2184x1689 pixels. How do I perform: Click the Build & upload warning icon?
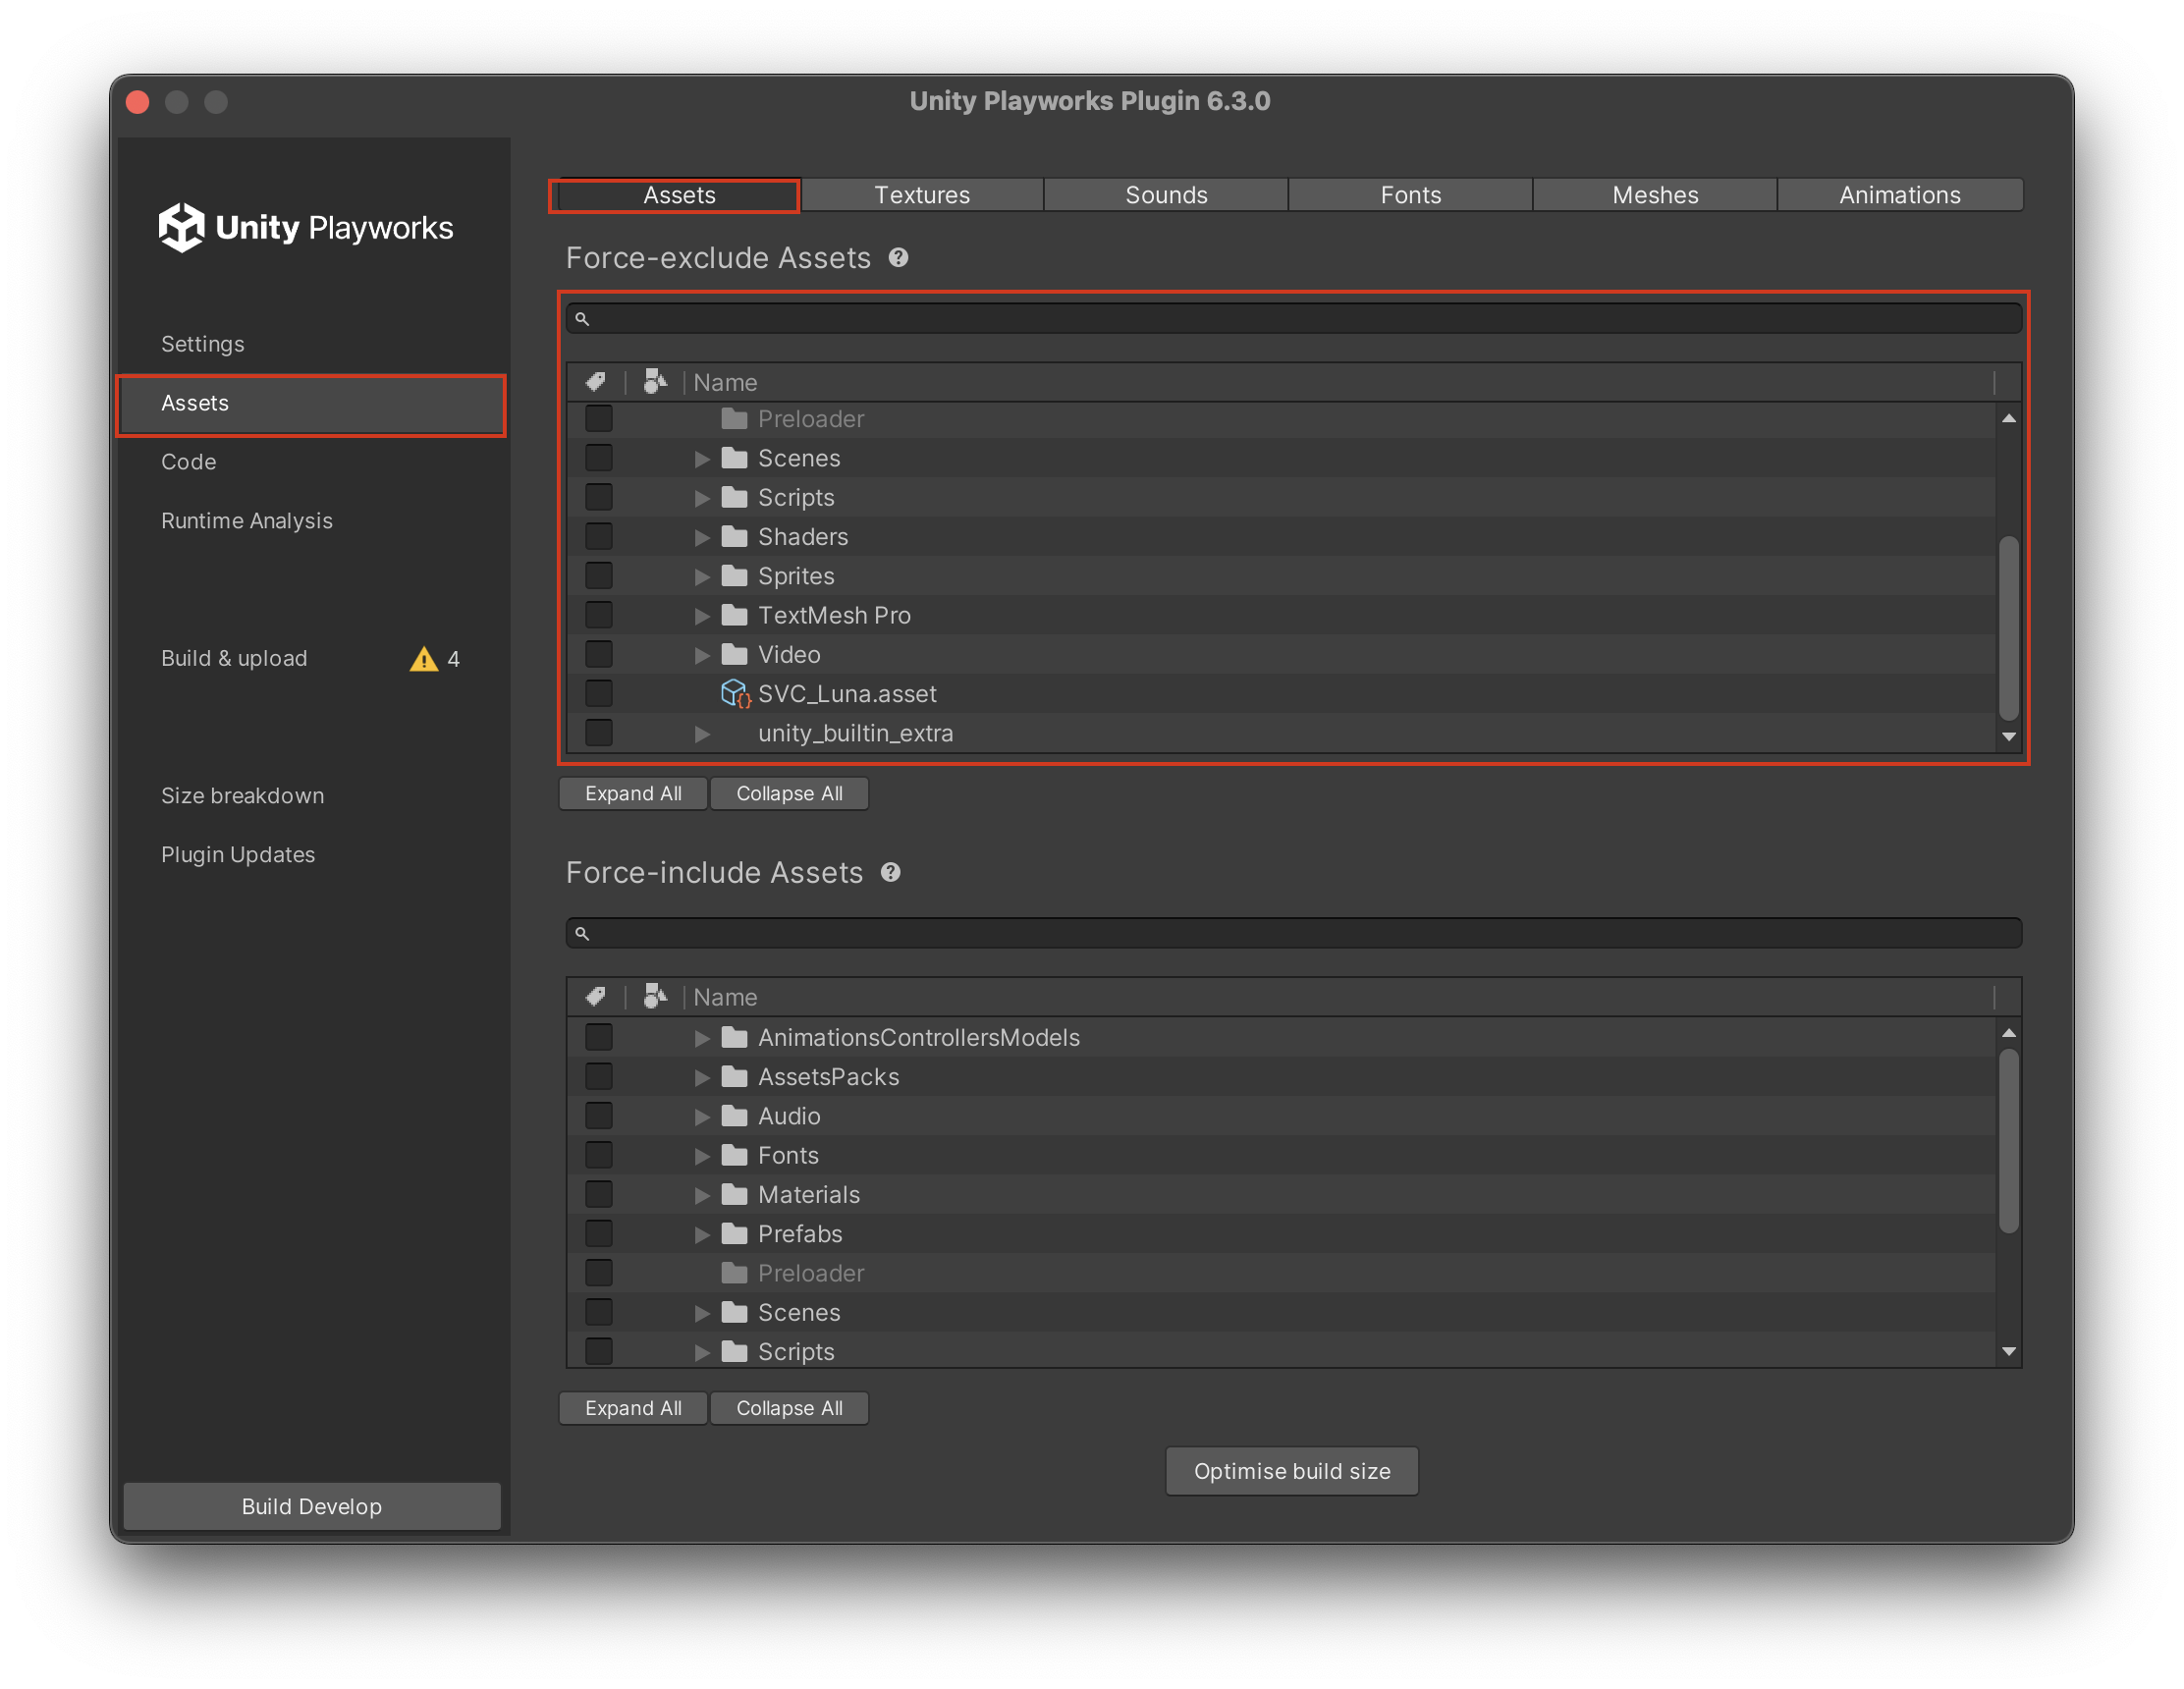[x=424, y=659]
